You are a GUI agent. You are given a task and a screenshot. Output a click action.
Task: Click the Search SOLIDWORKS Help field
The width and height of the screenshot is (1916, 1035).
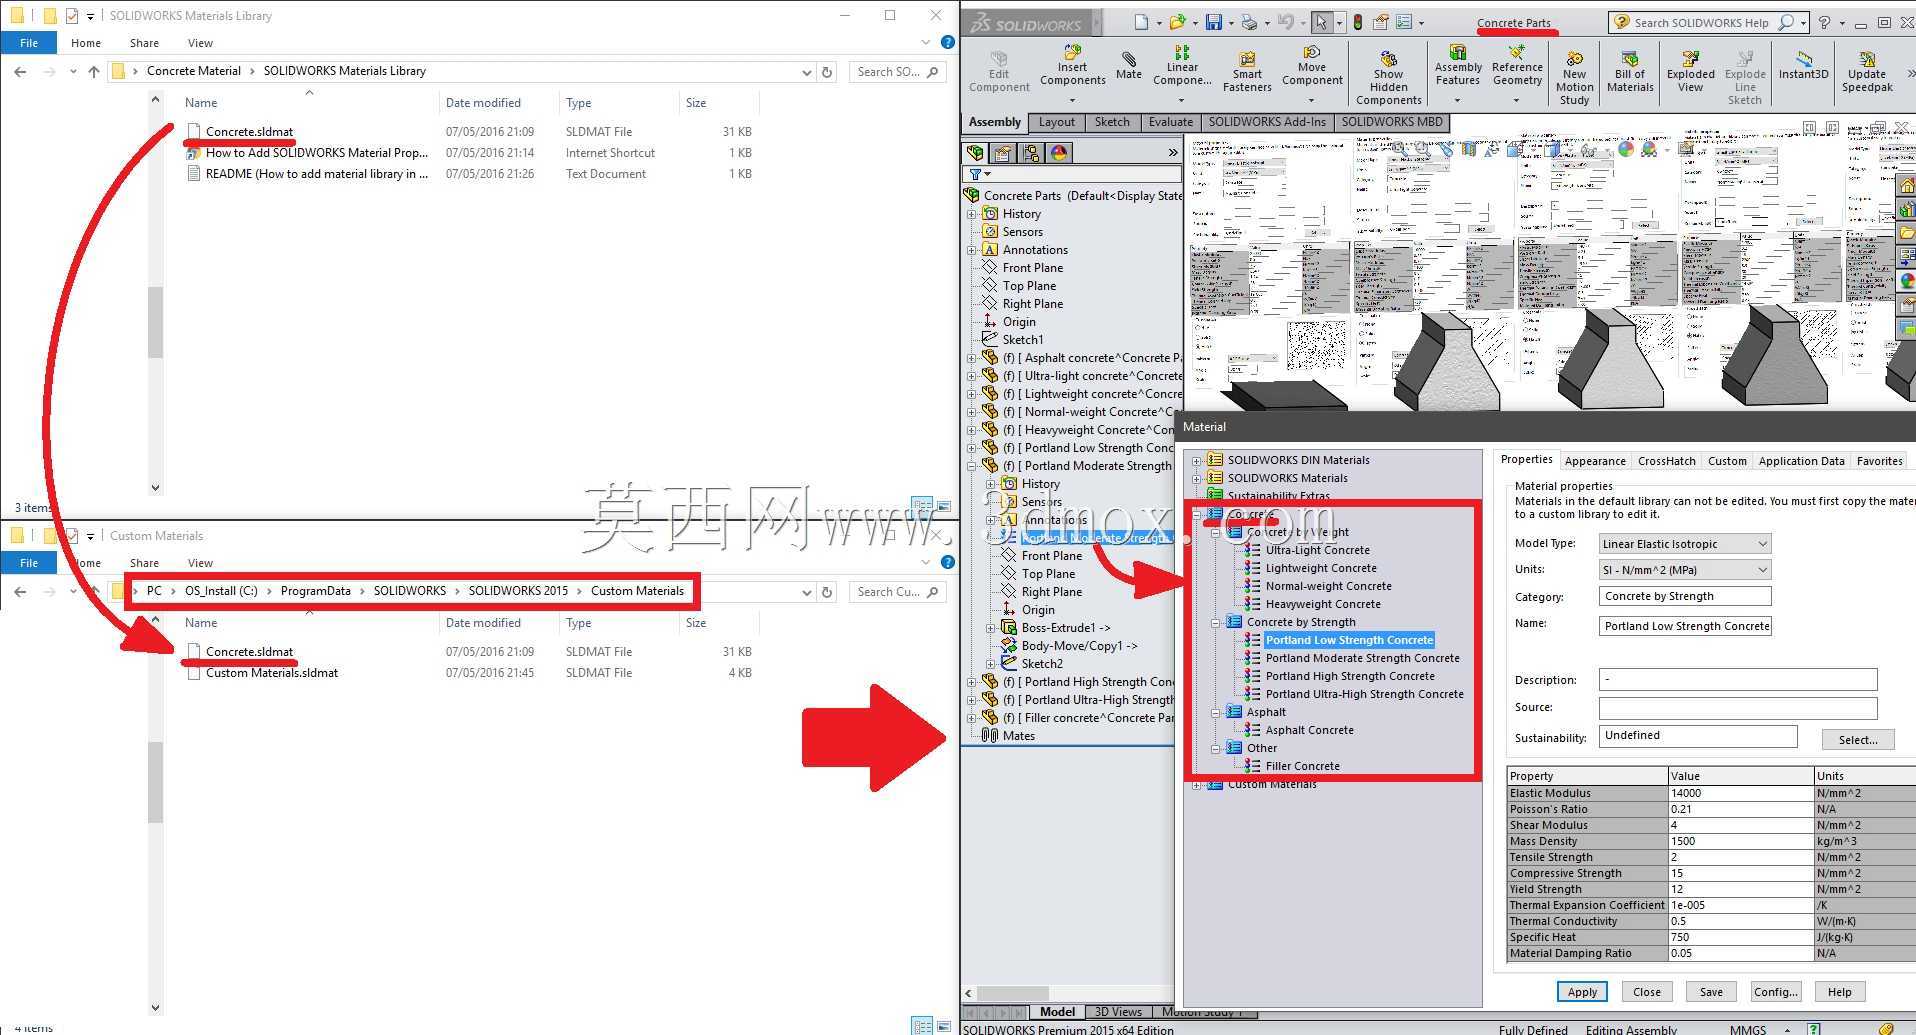1709,22
